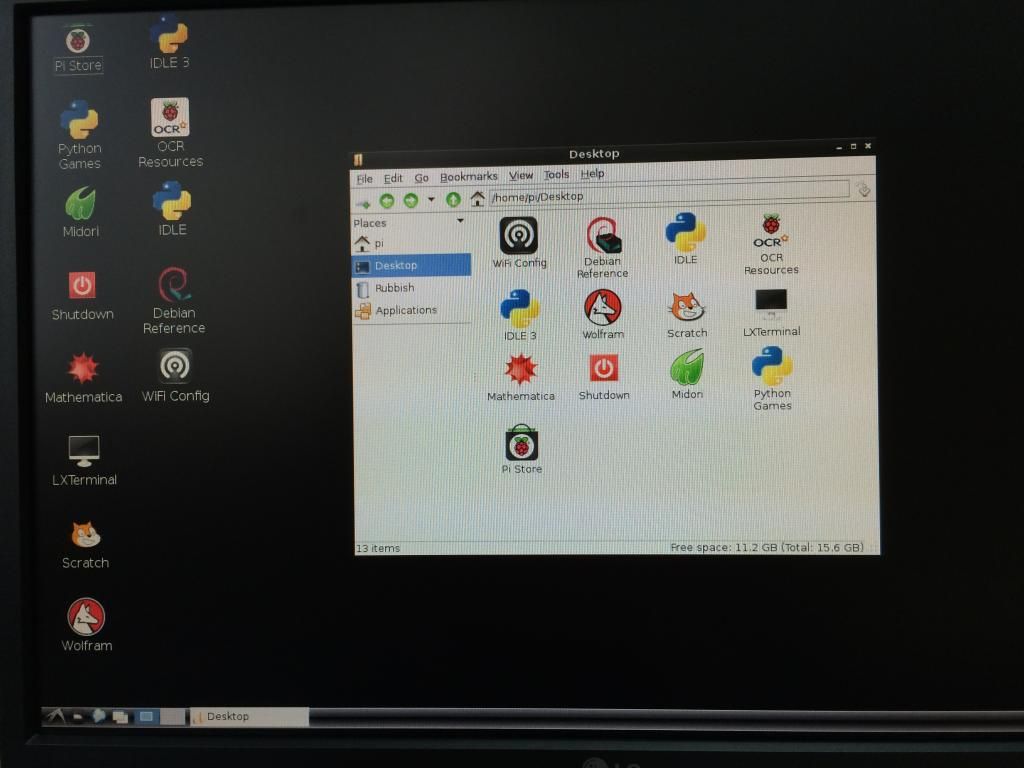Select Desktop in Places sidebar

click(411, 265)
